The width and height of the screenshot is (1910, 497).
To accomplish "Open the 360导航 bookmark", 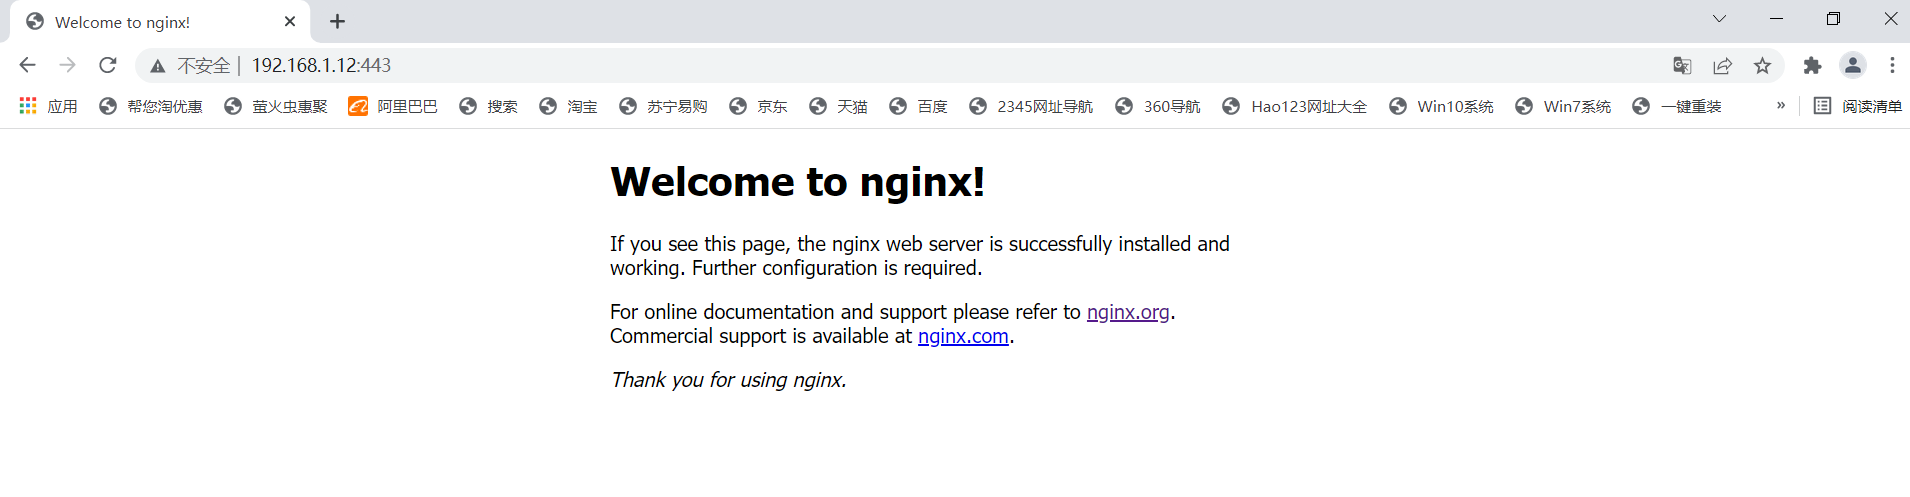I will (x=1158, y=106).
